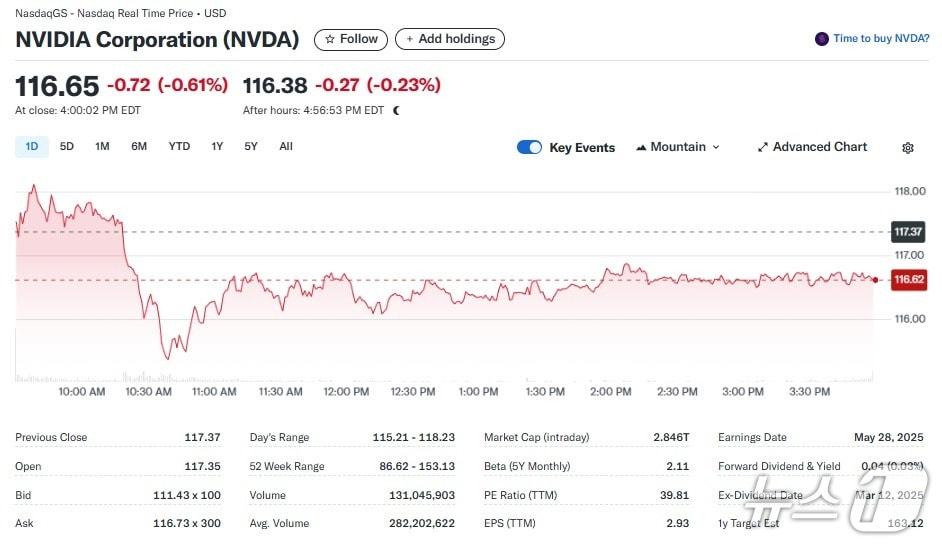Select the 1Y time range
Image resolution: width=942 pixels, height=546 pixels.
(x=217, y=147)
